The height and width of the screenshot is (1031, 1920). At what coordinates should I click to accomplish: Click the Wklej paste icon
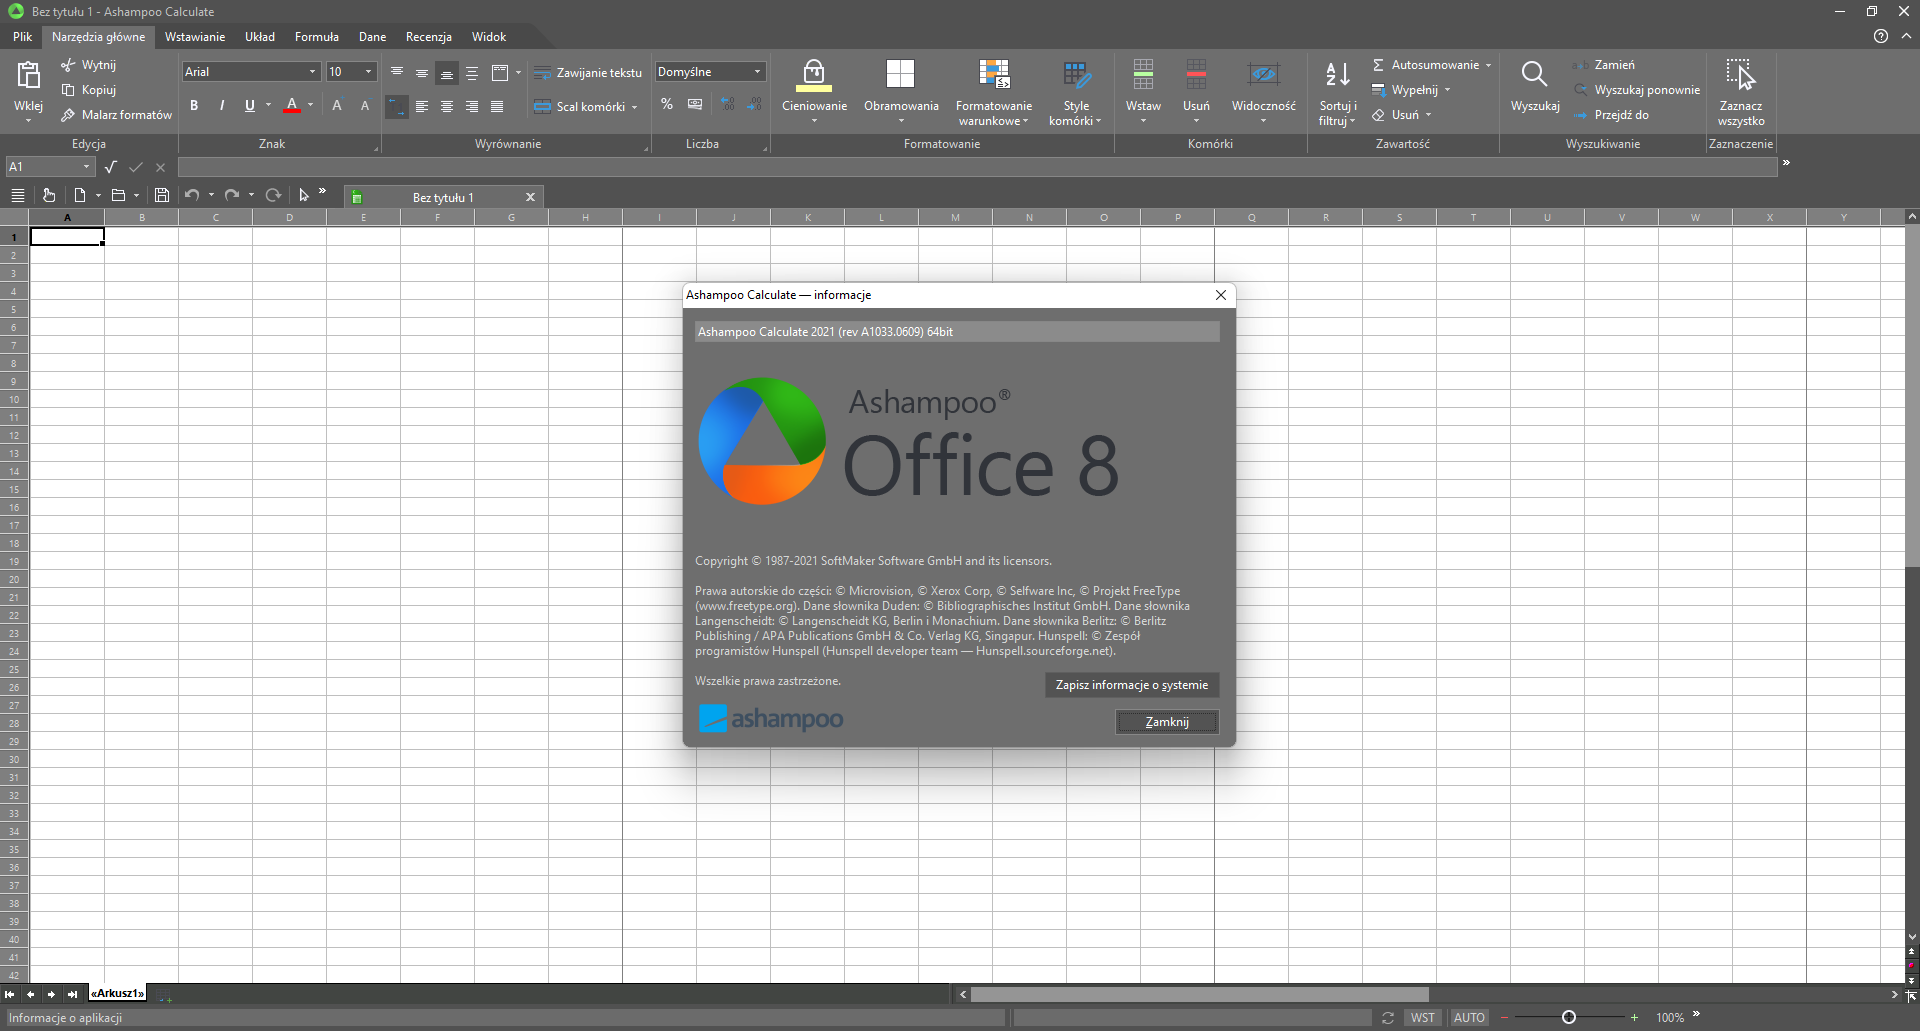click(28, 76)
